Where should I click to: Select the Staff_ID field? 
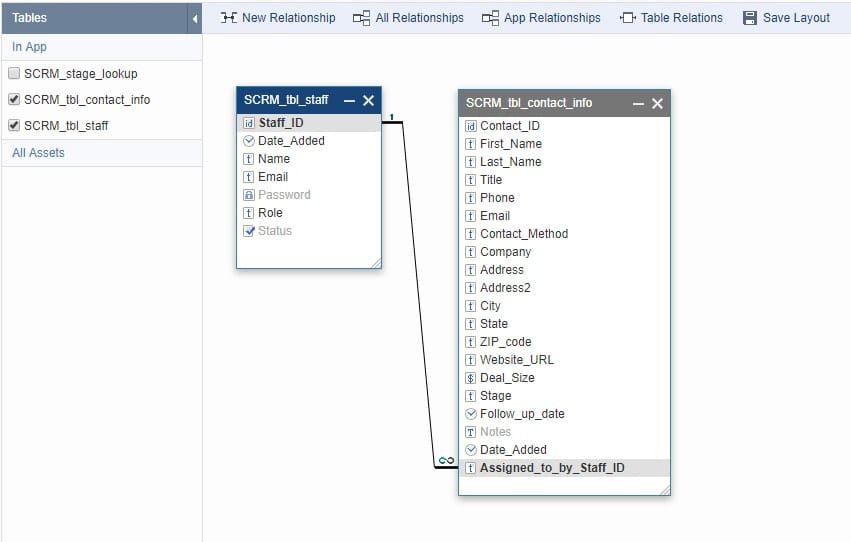pos(281,123)
